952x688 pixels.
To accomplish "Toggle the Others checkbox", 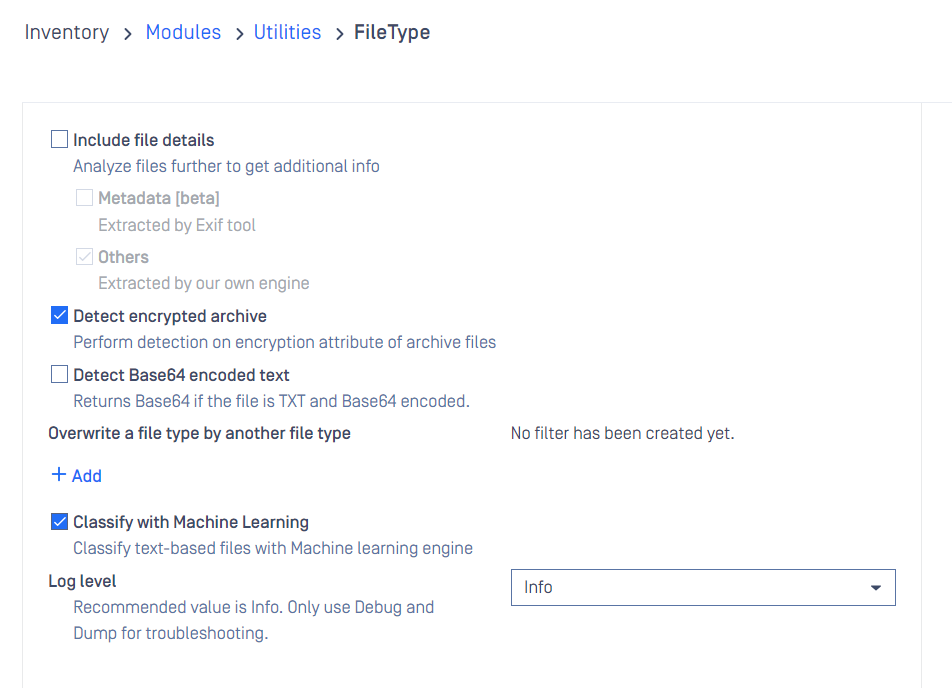I will (84, 256).
